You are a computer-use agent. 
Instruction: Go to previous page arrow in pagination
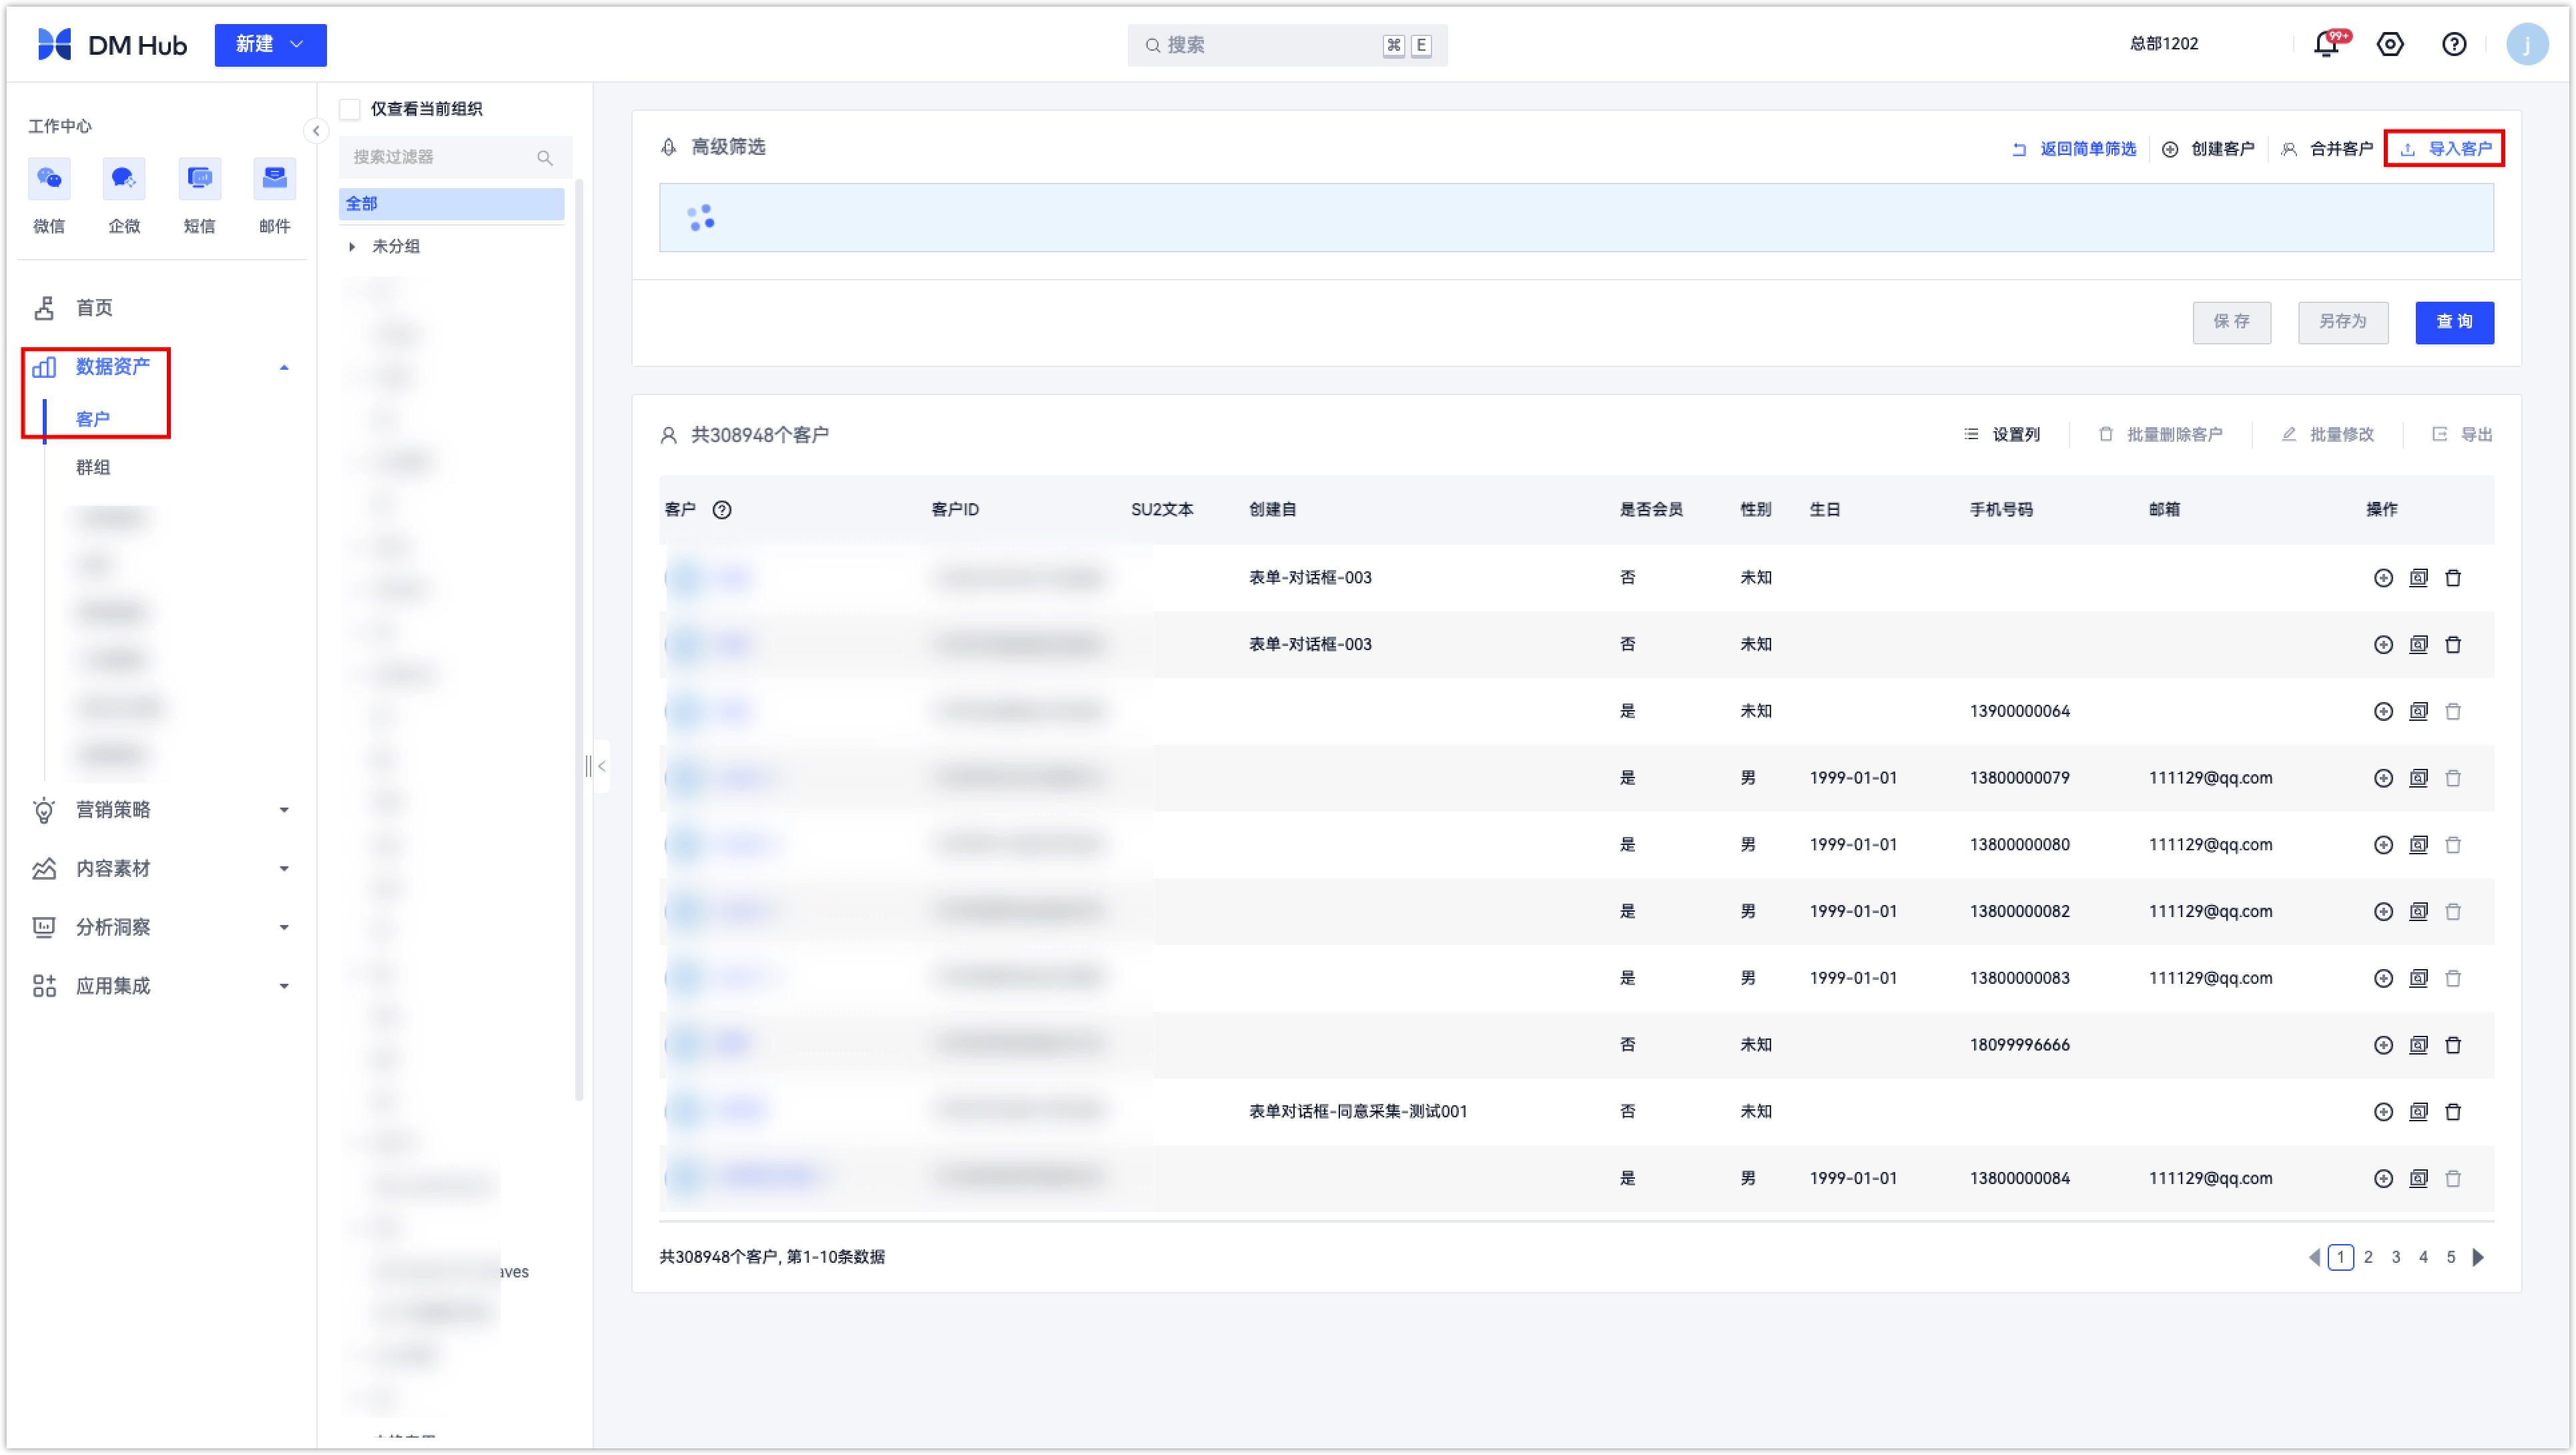click(2313, 1258)
